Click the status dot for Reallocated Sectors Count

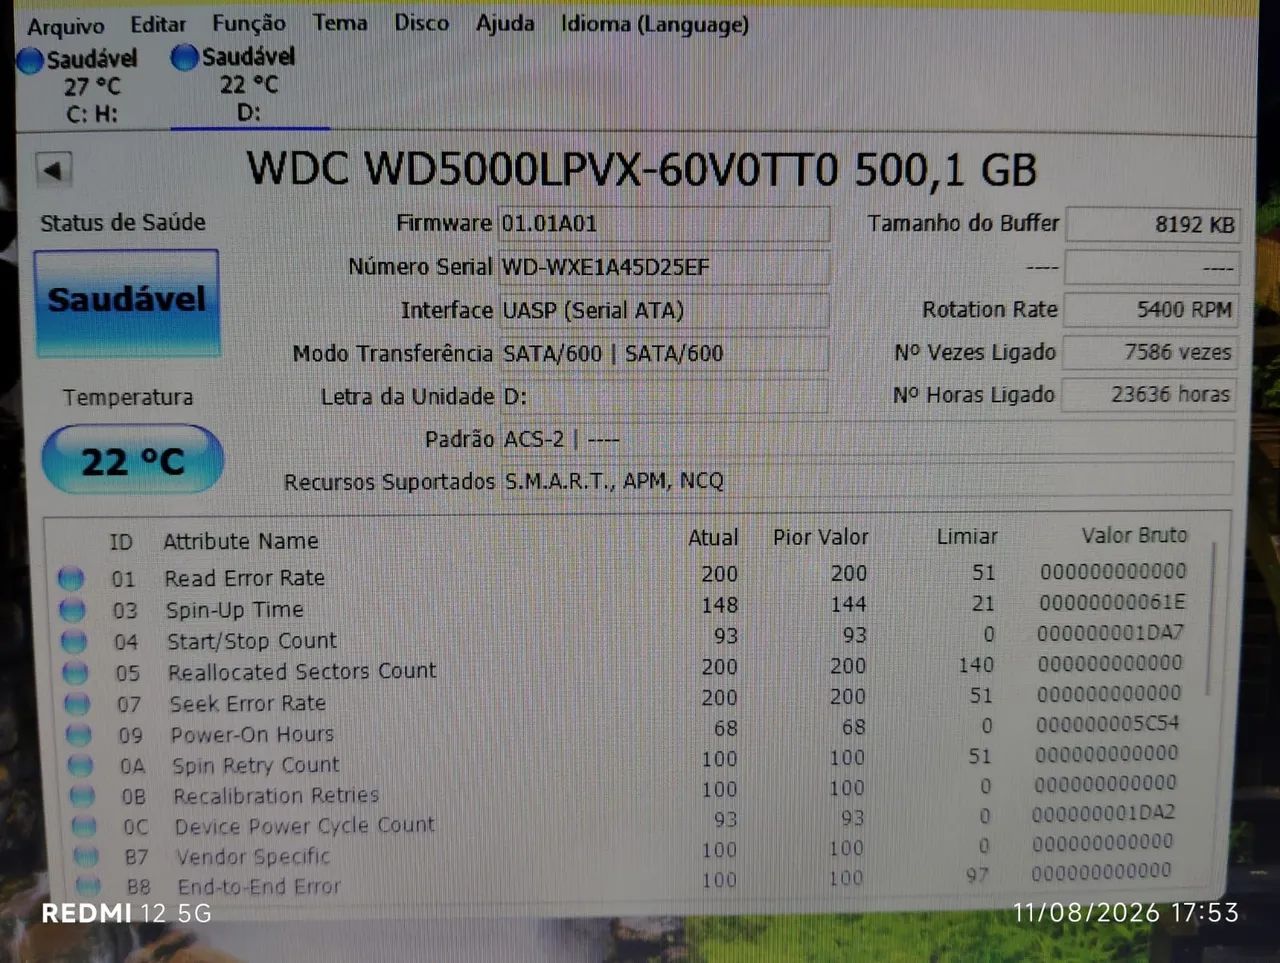click(75, 672)
